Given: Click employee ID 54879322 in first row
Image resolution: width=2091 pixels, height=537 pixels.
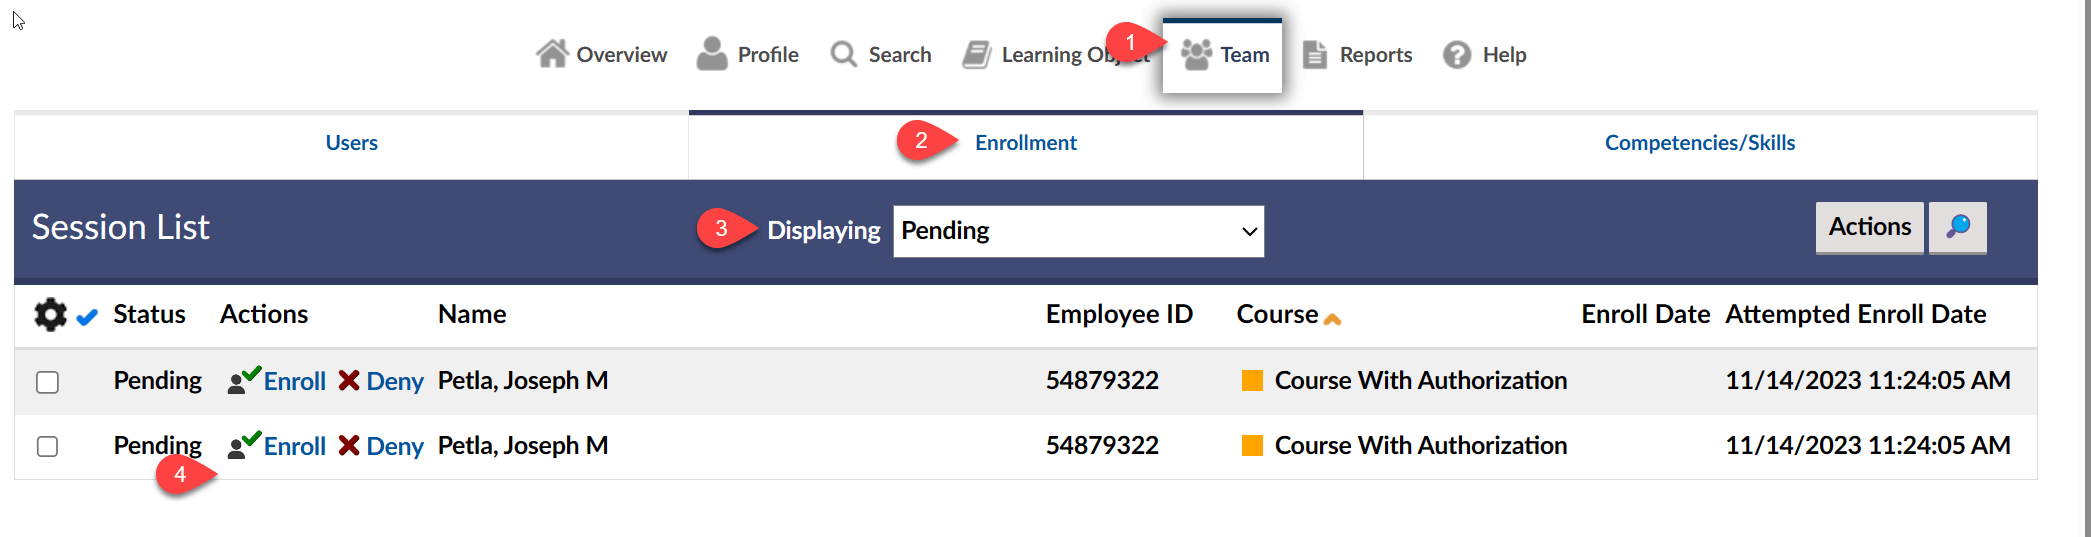Looking at the screenshot, I should 1102,380.
